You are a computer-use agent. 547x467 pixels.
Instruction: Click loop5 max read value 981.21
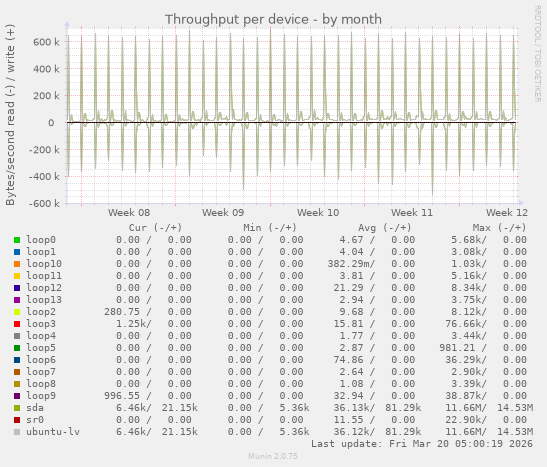[x=457, y=348]
